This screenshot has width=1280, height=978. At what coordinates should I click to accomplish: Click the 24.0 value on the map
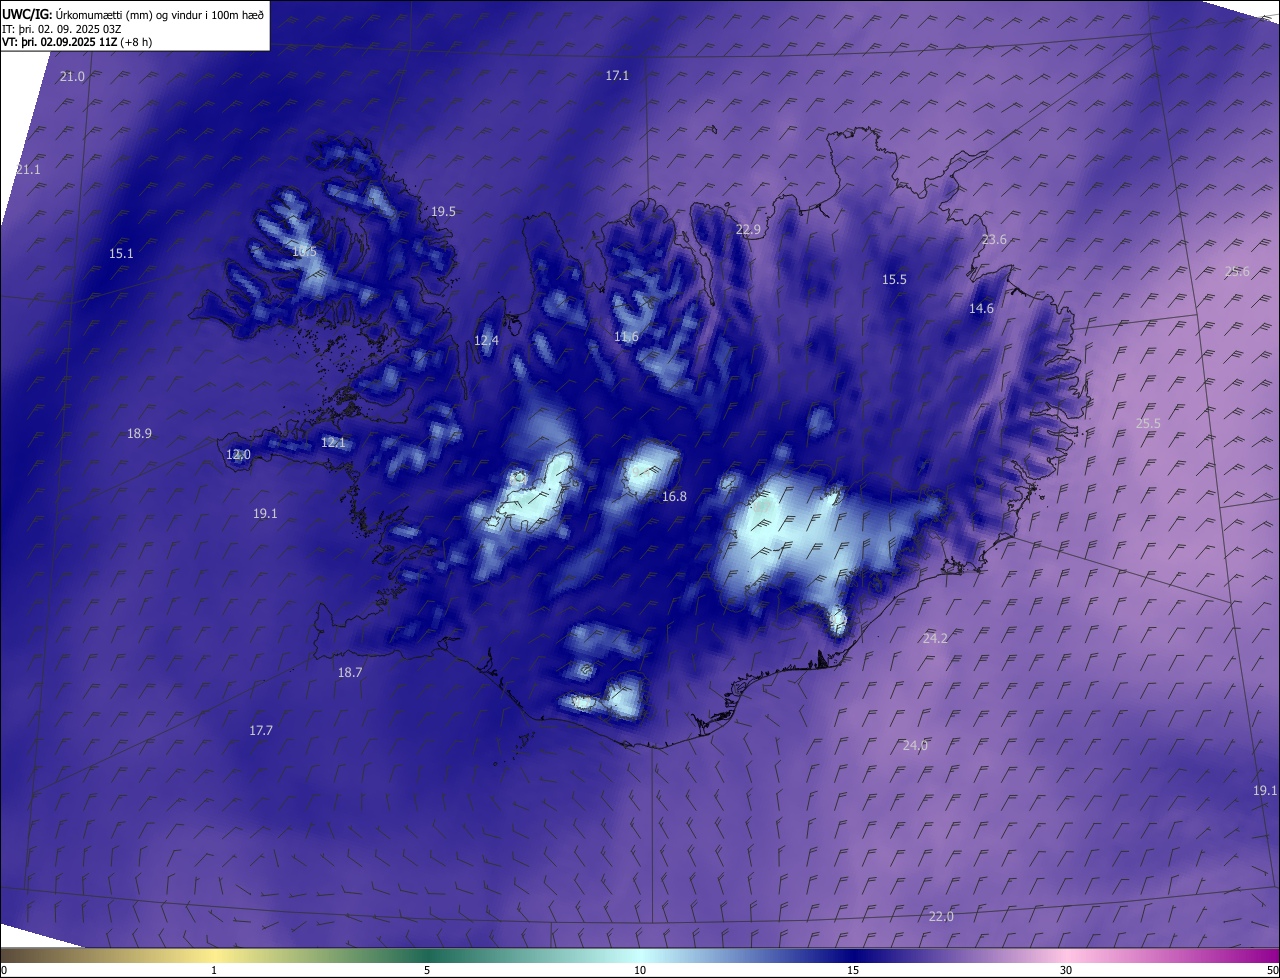[915, 746]
